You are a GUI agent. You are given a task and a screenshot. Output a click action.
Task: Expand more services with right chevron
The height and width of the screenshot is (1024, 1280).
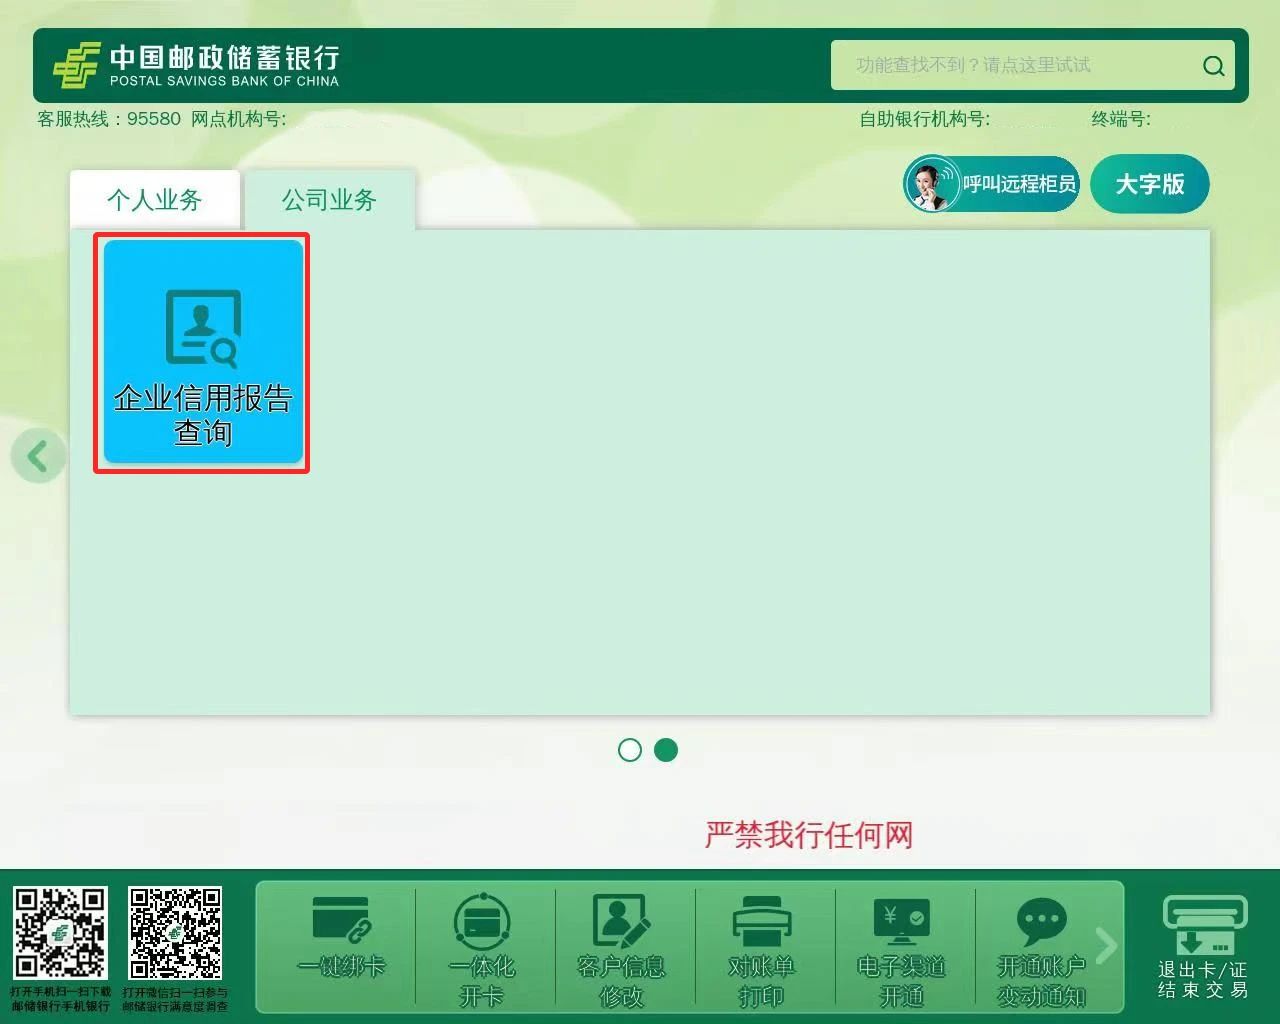1106,944
